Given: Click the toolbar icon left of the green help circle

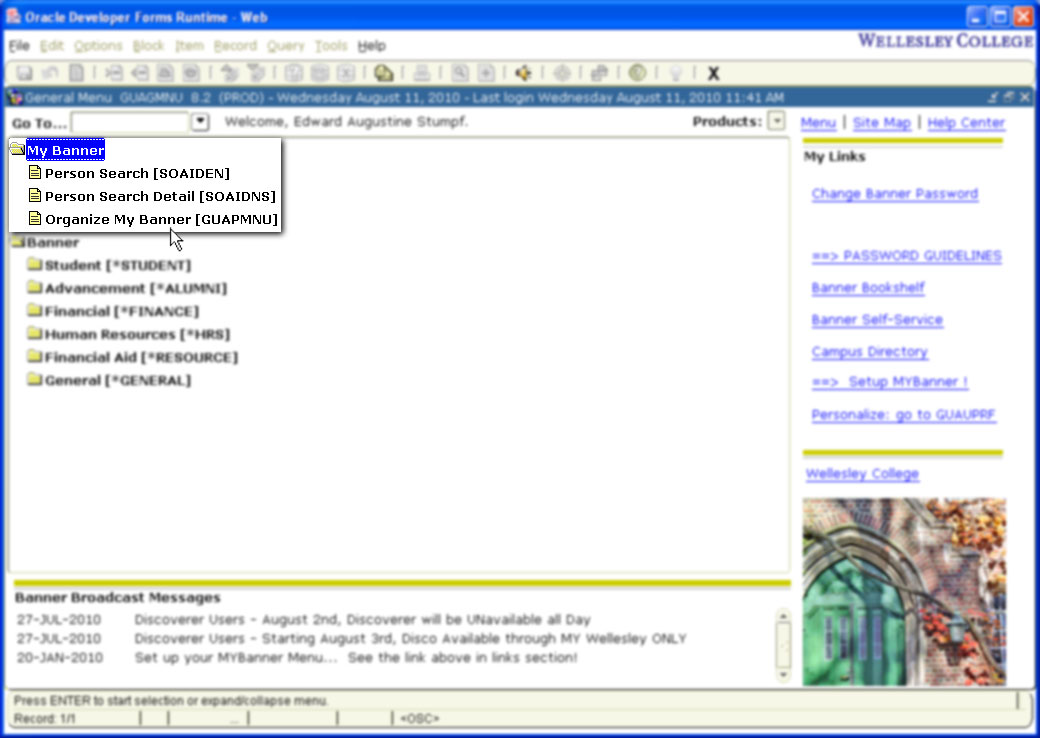Looking at the screenshot, I should [600, 73].
